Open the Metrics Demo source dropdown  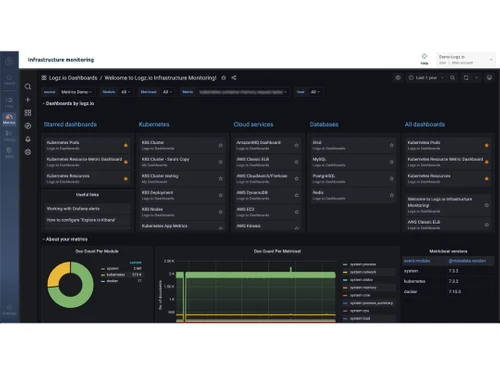click(76, 92)
